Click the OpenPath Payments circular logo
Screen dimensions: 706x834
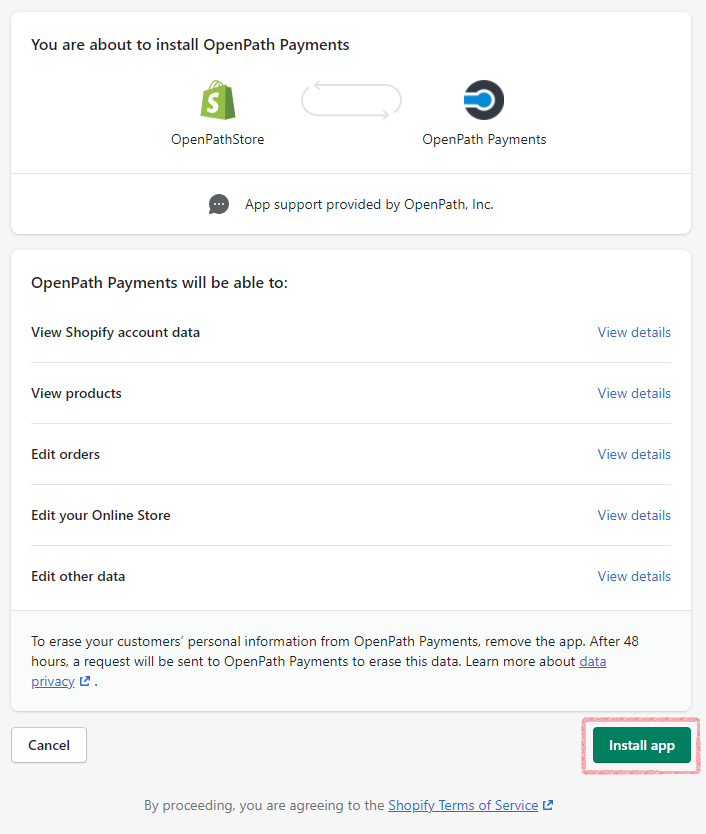tap(484, 100)
